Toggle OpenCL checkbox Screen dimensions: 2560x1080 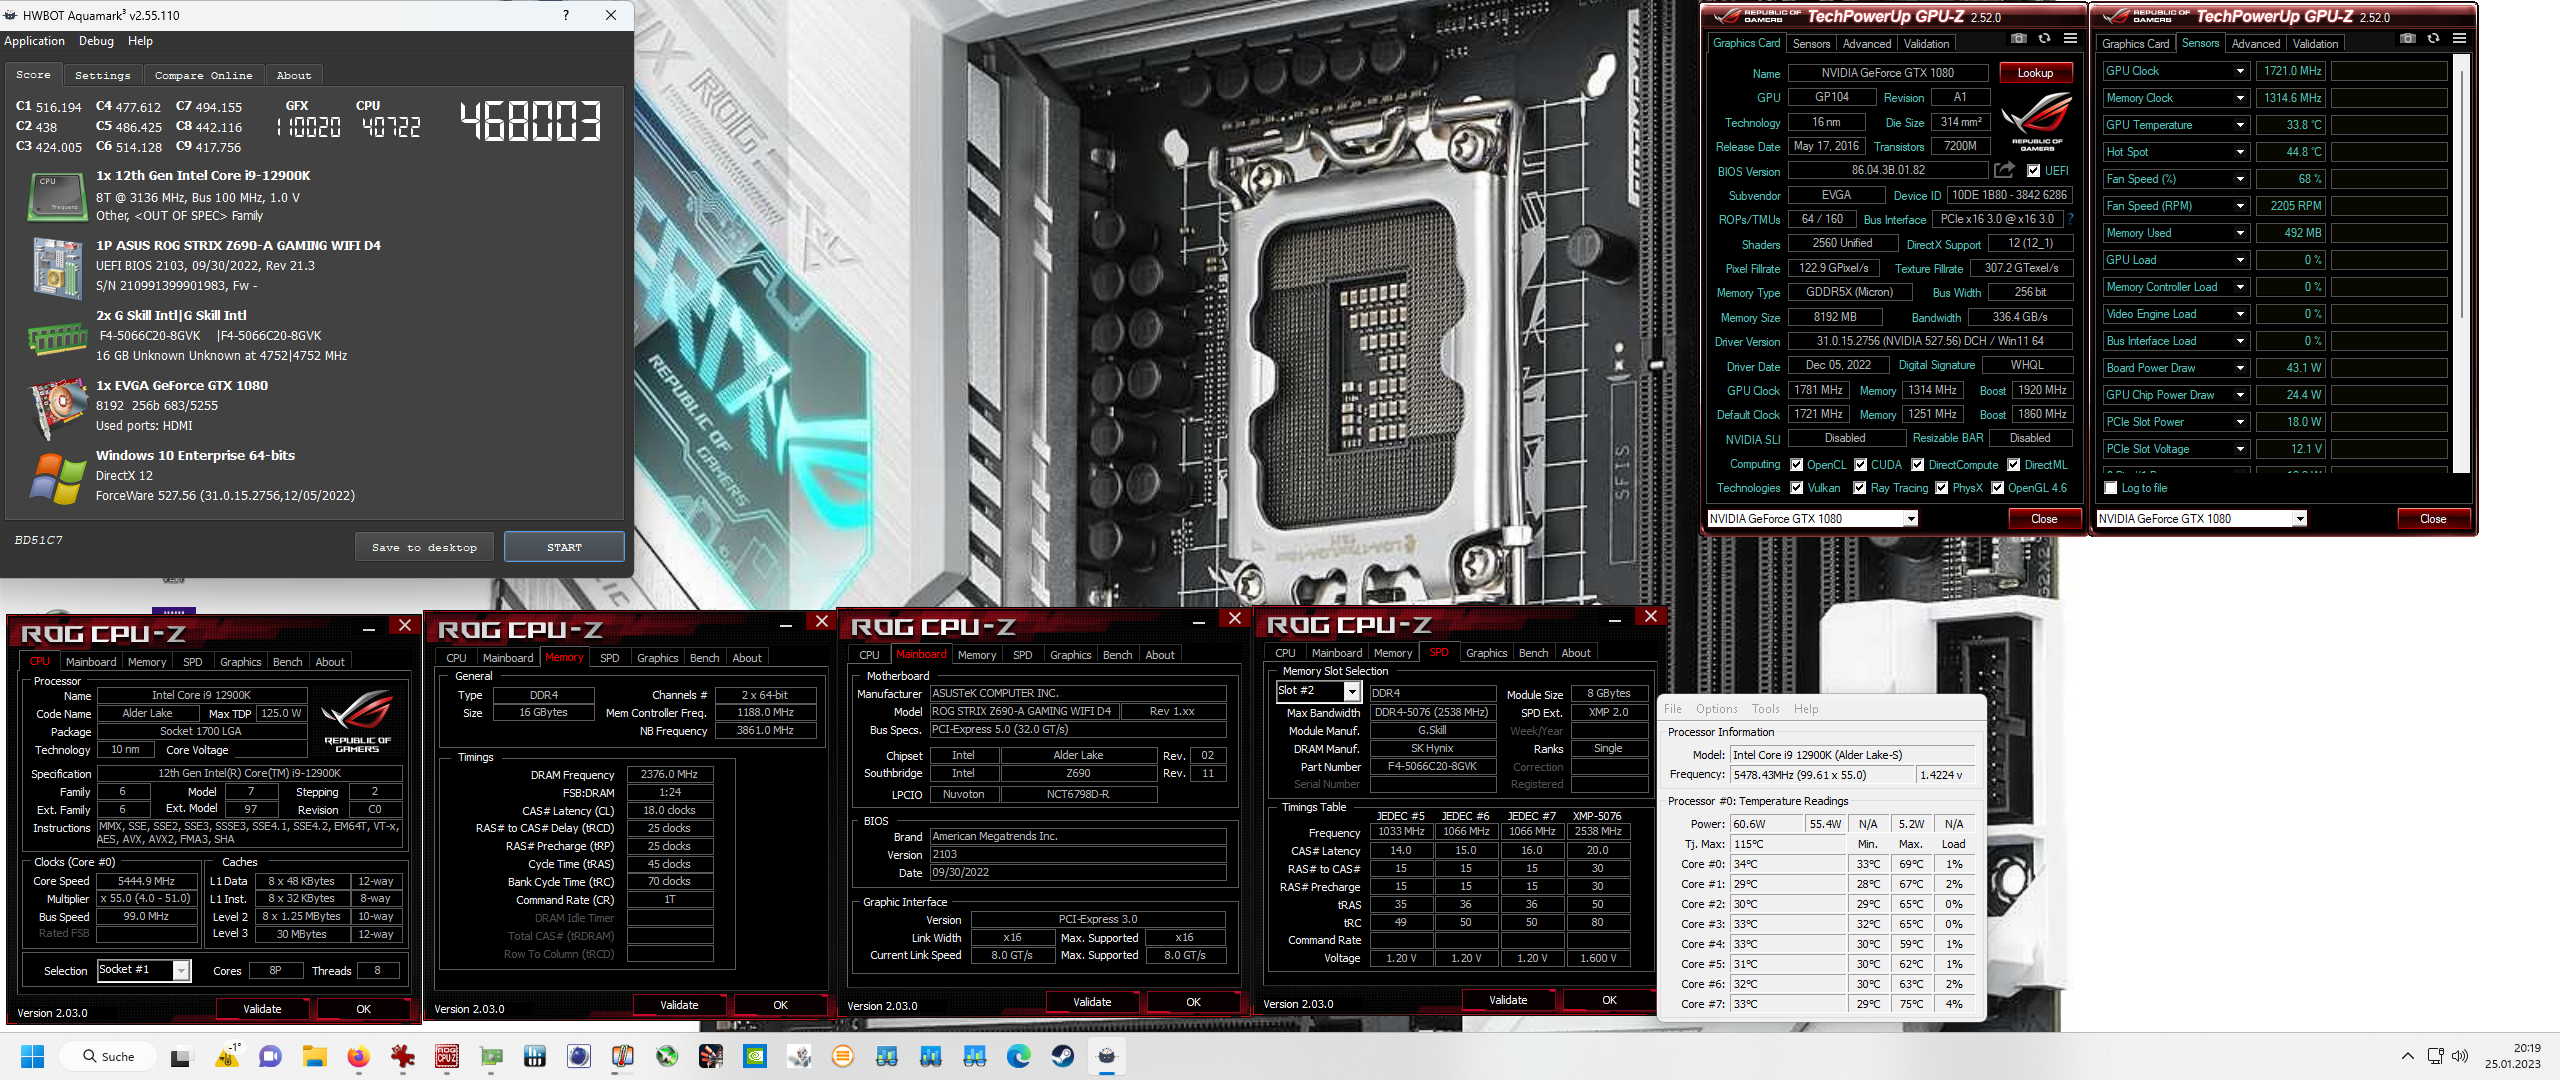[x=1796, y=465]
